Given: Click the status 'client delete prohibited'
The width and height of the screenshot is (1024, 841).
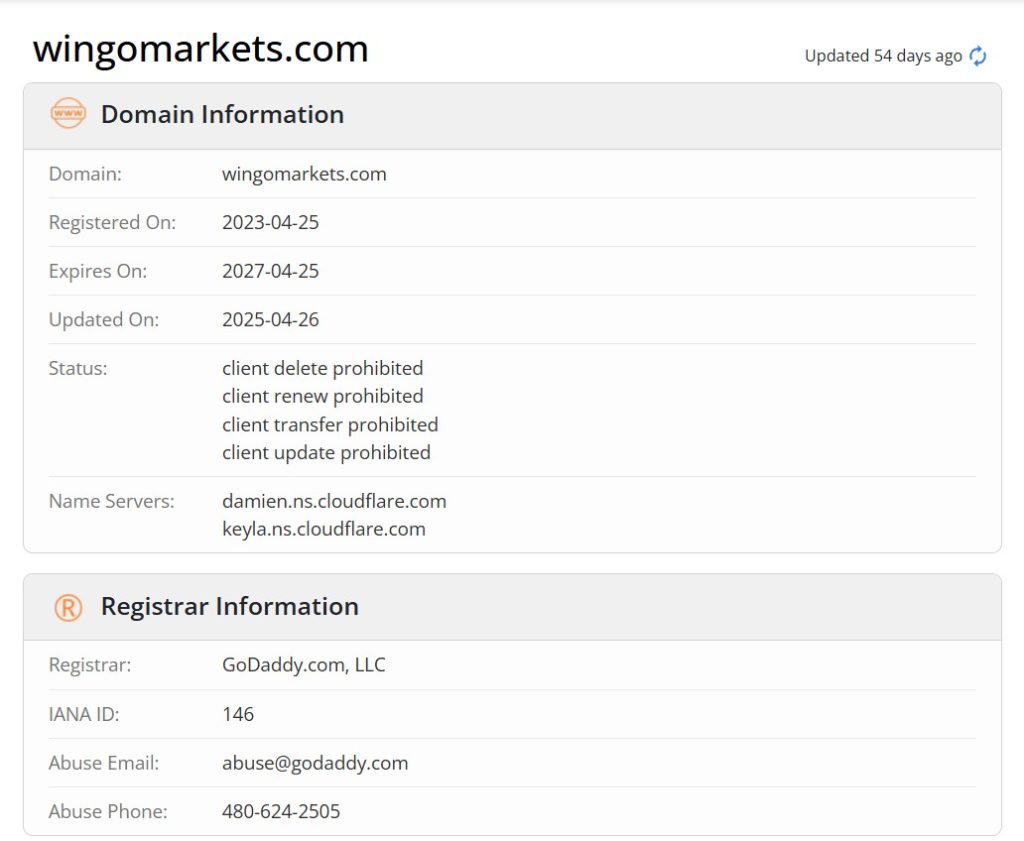Looking at the screenshot, I should (x=323, y=368).
